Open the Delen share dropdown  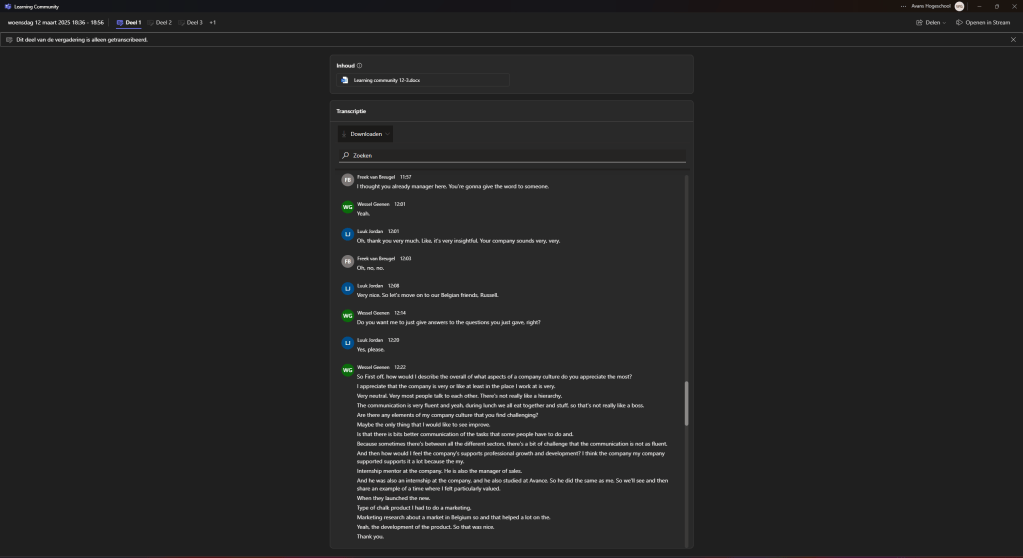tap(930, 22)
